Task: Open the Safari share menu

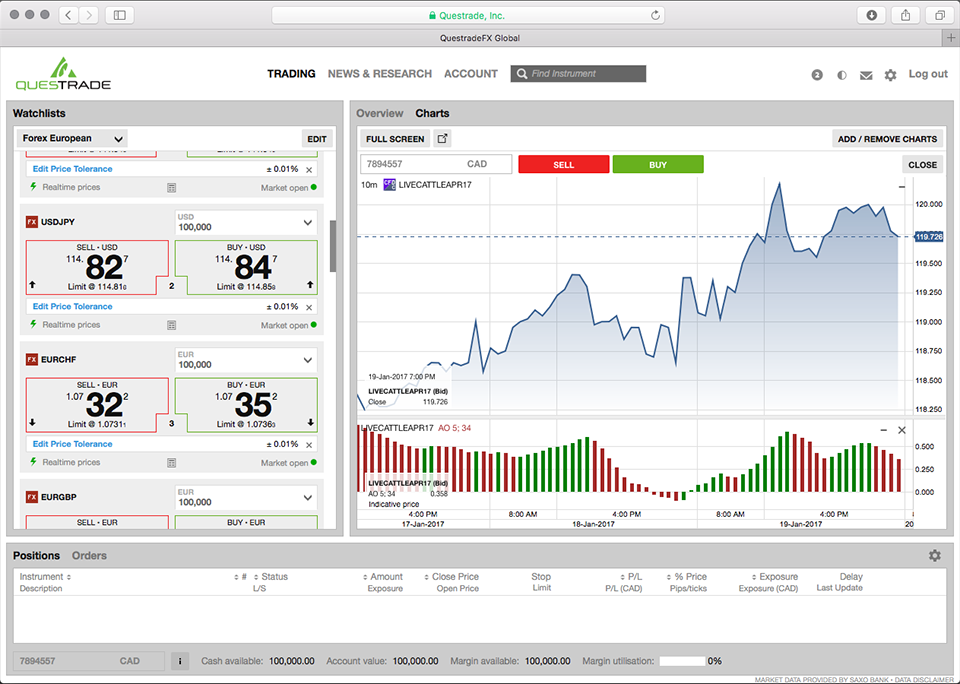Action: 906,15
